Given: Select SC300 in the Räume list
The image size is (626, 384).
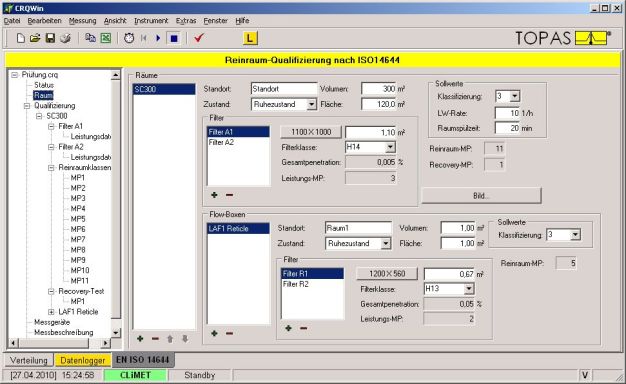Looking at the screenshot, I should (164, 89).
